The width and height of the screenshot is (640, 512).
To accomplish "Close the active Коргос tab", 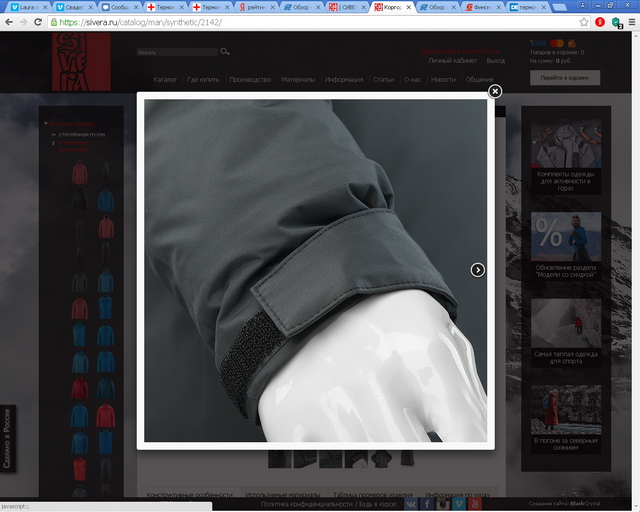I will click(409, 7).
